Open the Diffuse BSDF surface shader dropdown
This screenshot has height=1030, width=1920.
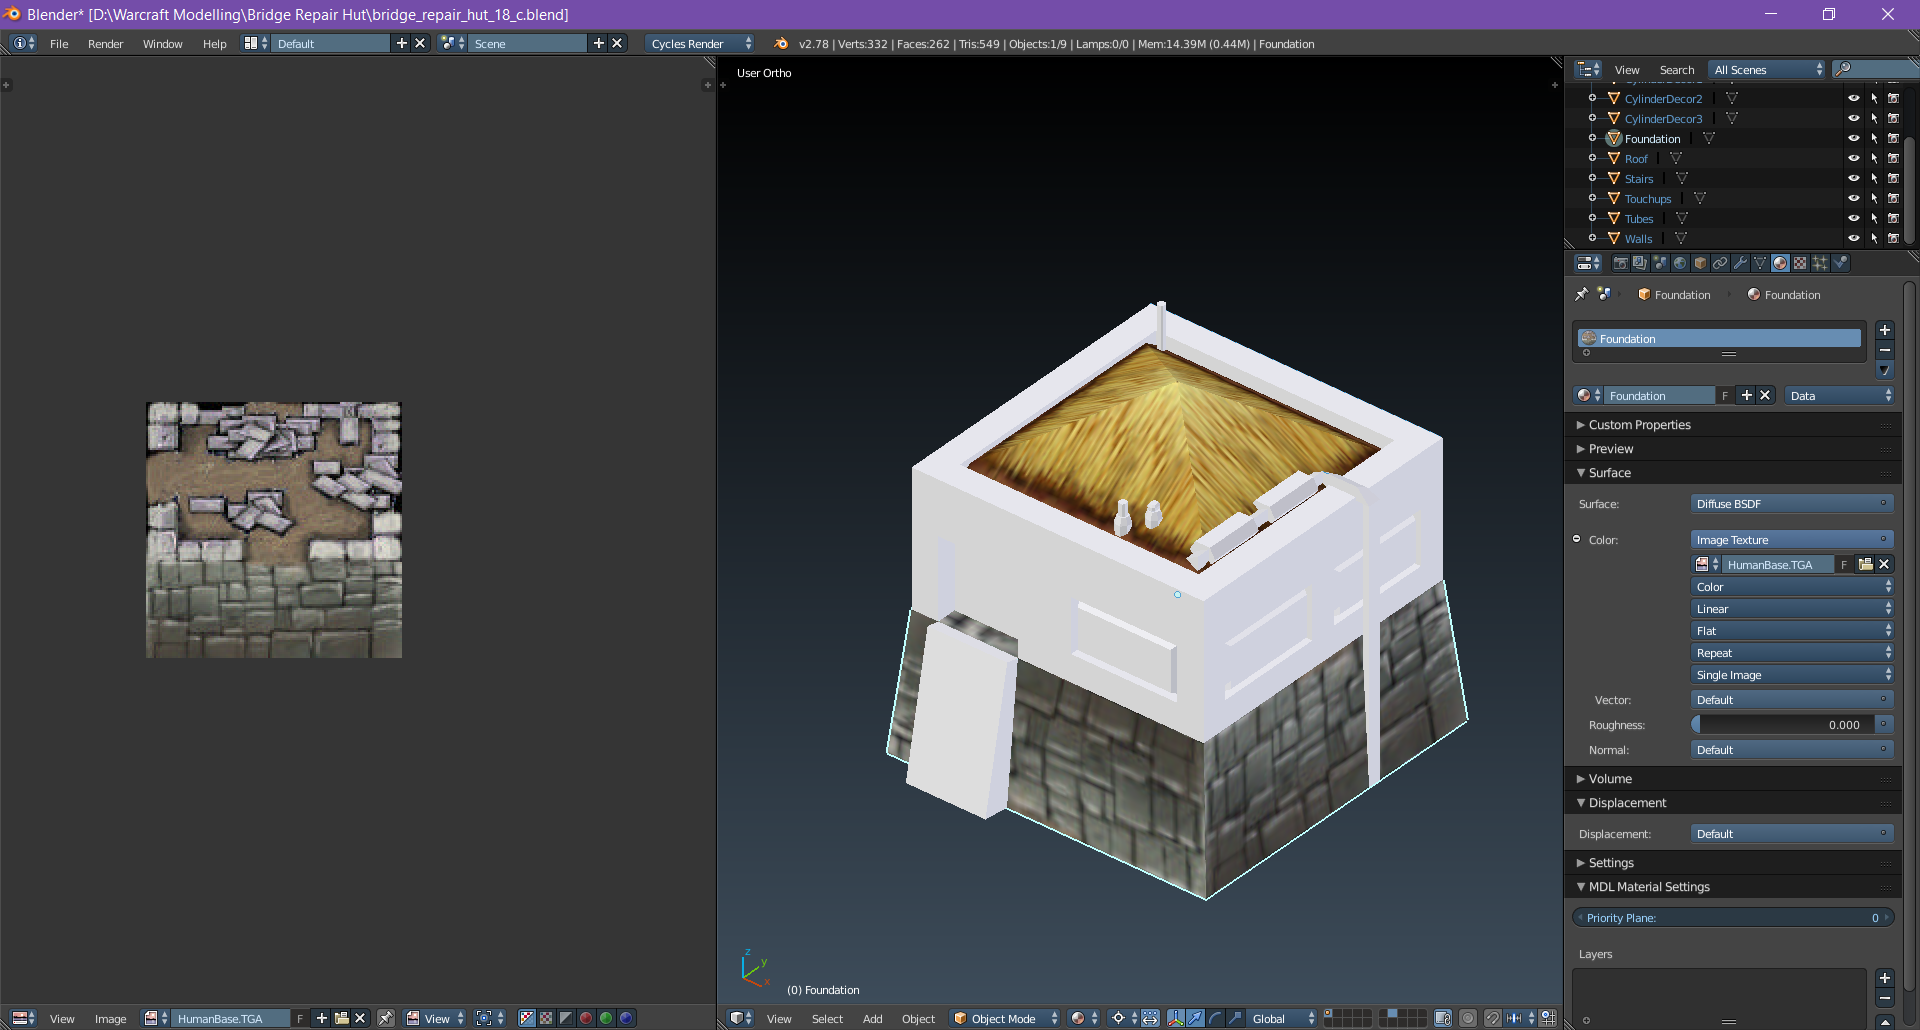(1792, 503)
